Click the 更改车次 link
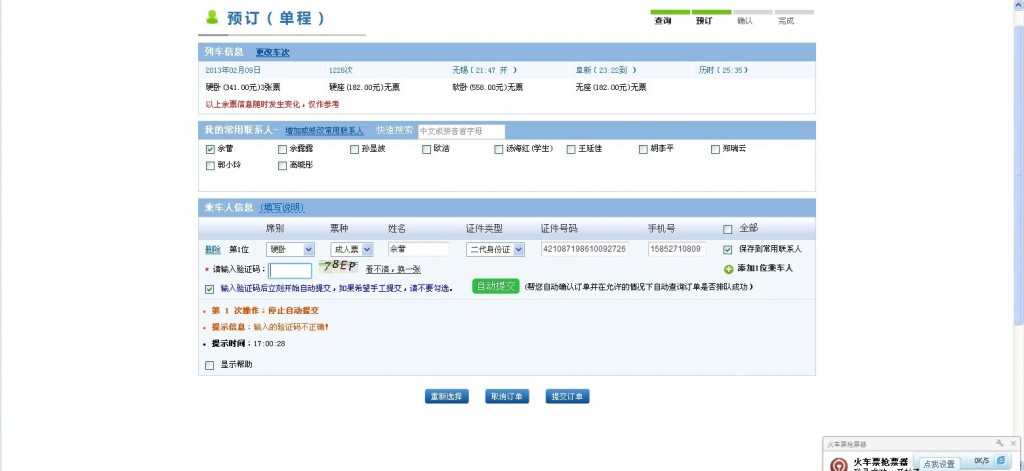Screen dimensions: 1024x471 coord(272,53)
